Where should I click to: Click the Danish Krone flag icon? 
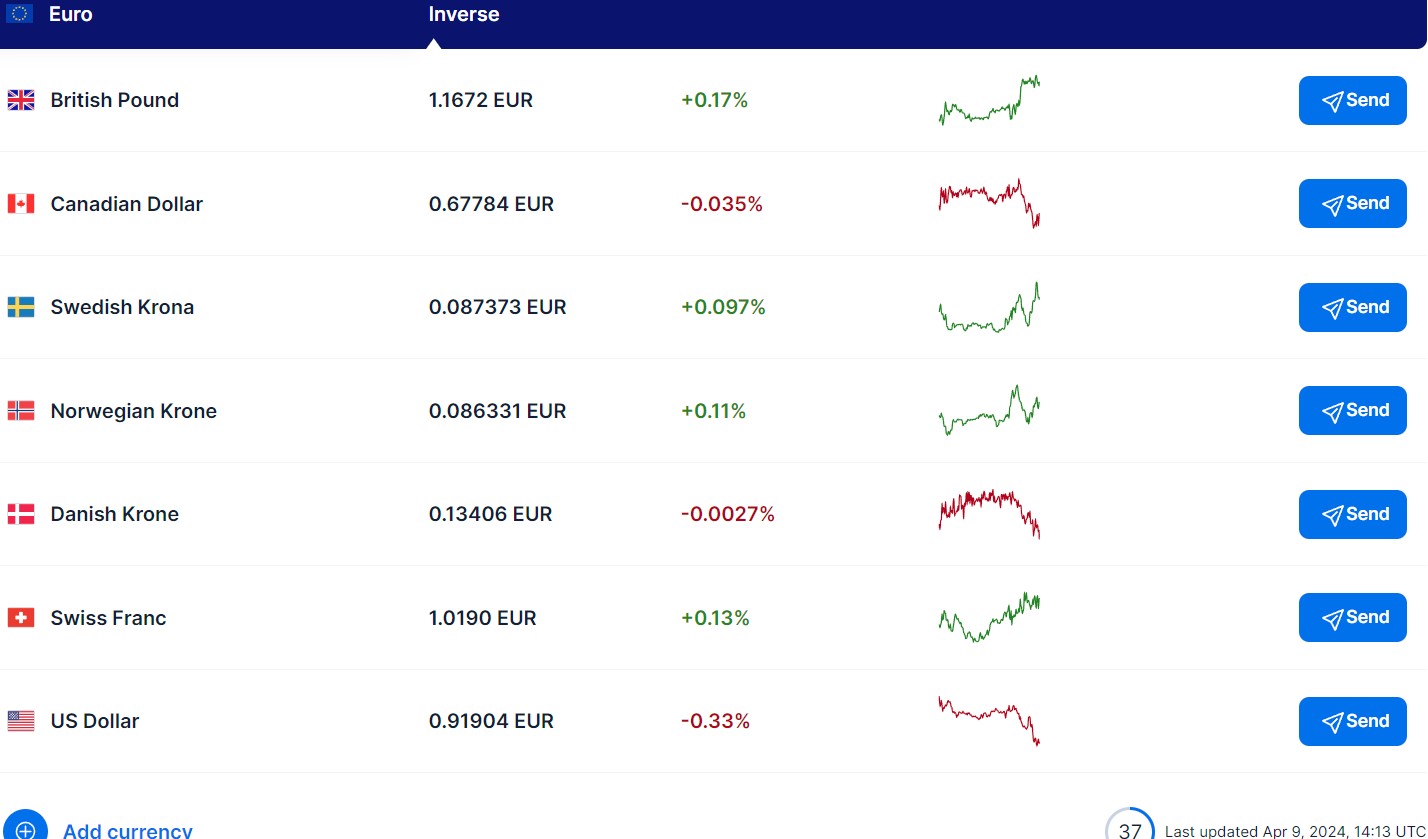tap(21, 514)
